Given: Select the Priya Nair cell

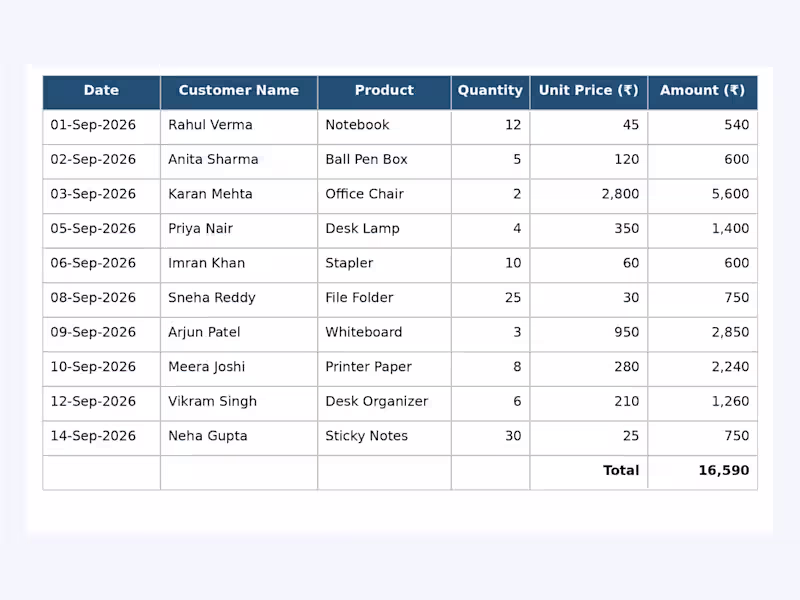Looking at the screenshot, I should pyautogui.click(x=239, y=231).
